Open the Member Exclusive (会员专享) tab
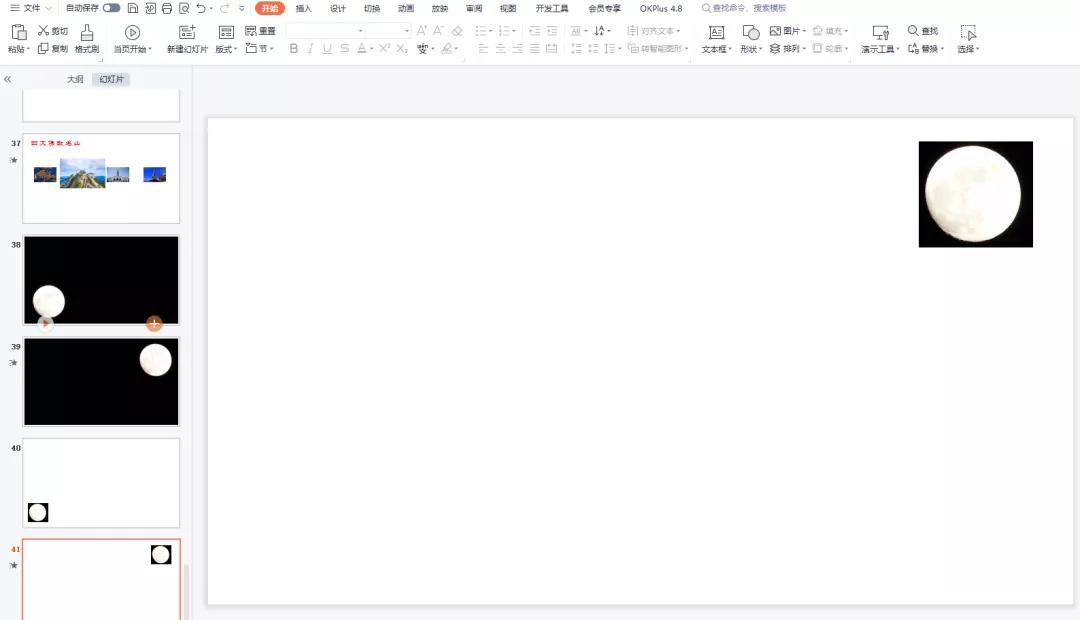Image resolution: width=1080 pixels, height=620 pixels. point(604,8)
